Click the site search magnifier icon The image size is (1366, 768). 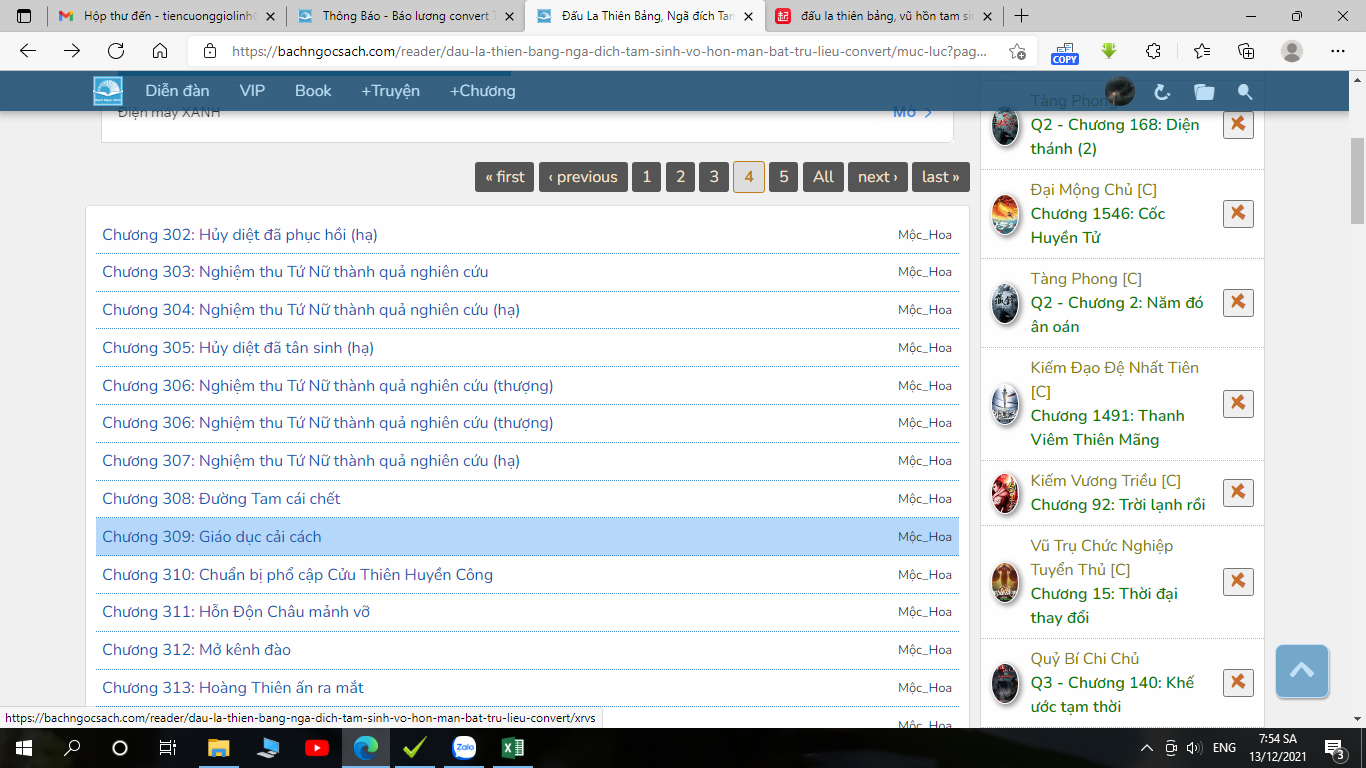[x=1245, y=92]
